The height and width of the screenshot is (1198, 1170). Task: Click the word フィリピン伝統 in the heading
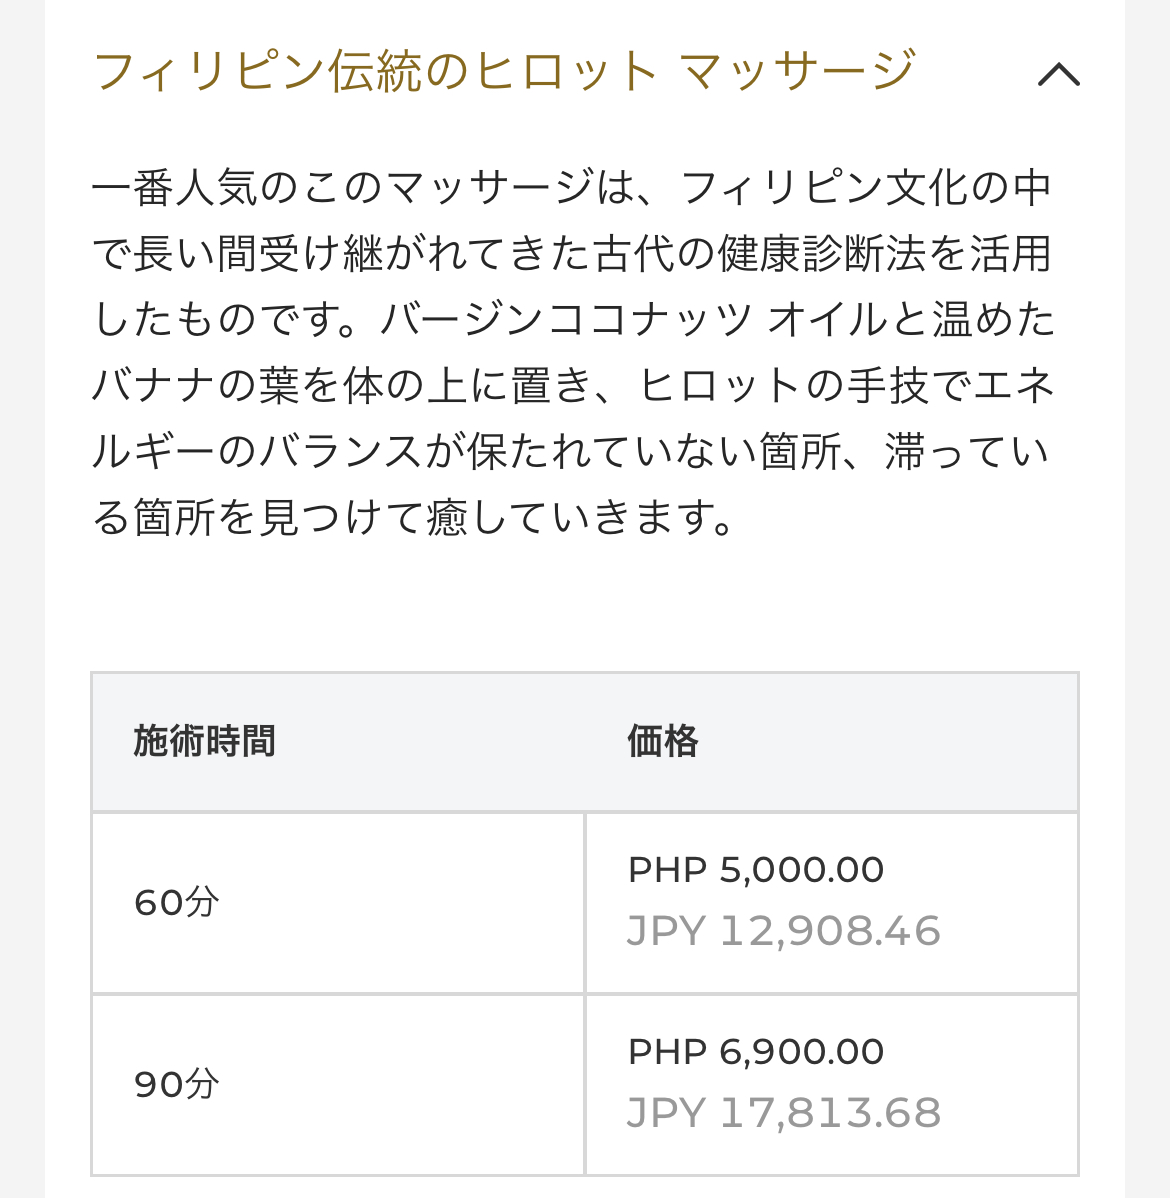pyautogui.click(x=257, y=71)
